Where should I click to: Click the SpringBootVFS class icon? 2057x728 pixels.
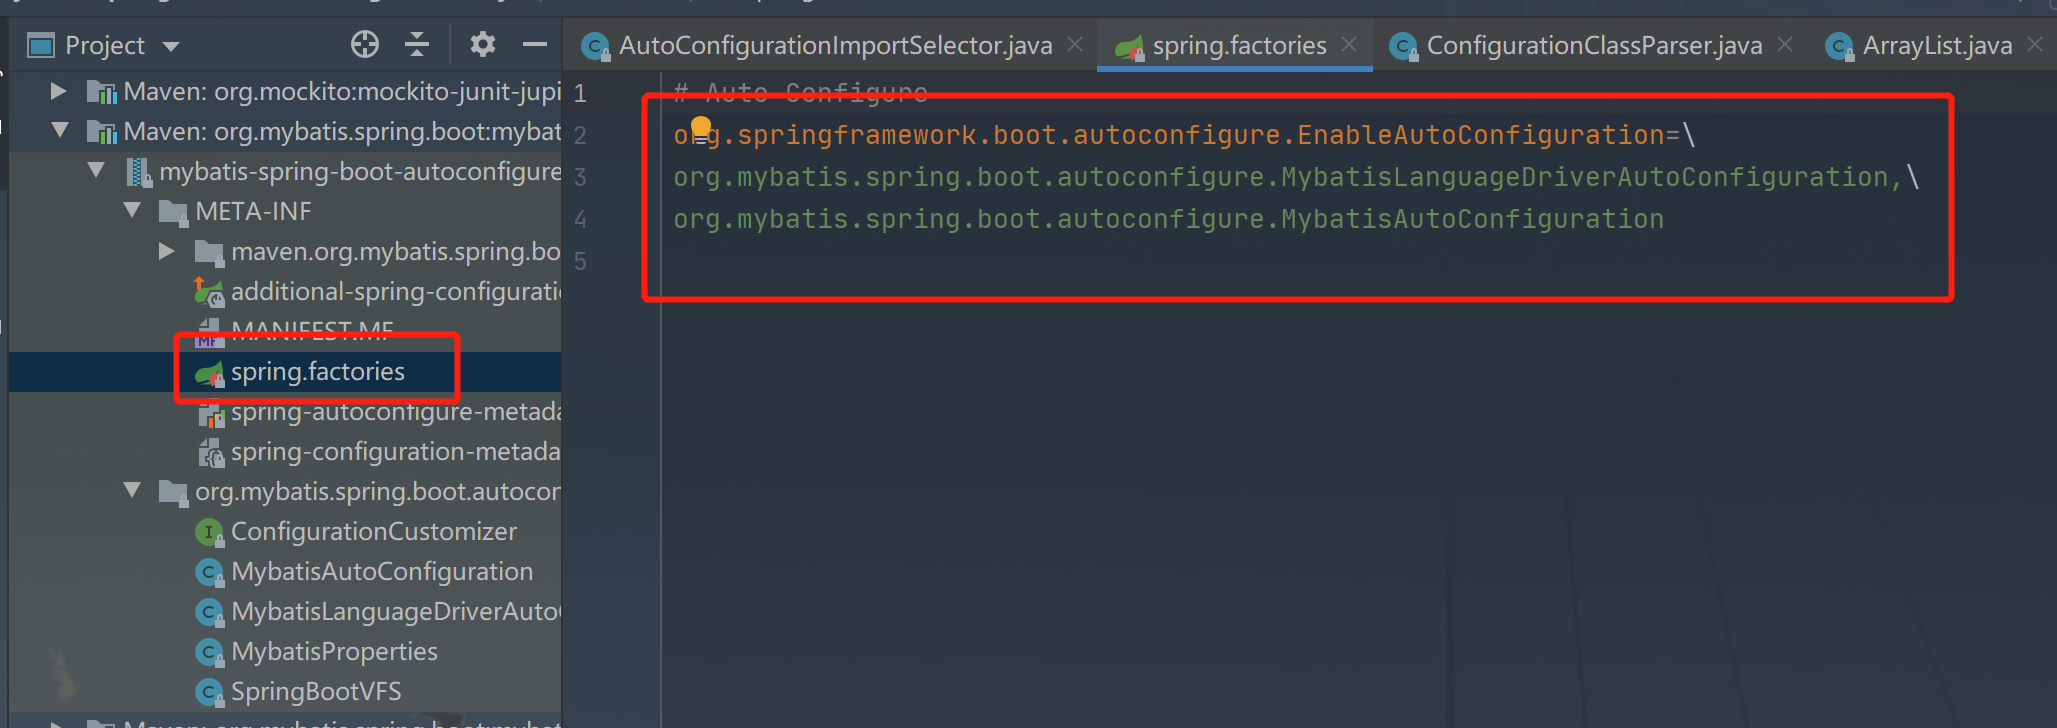tap(209, 692)
